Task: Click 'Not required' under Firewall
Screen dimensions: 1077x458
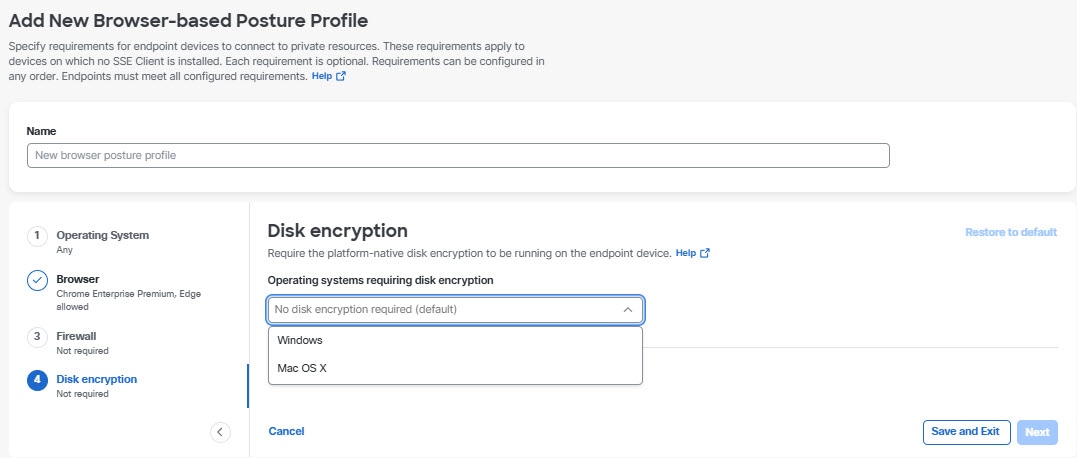Action: [x=82, y=351]
